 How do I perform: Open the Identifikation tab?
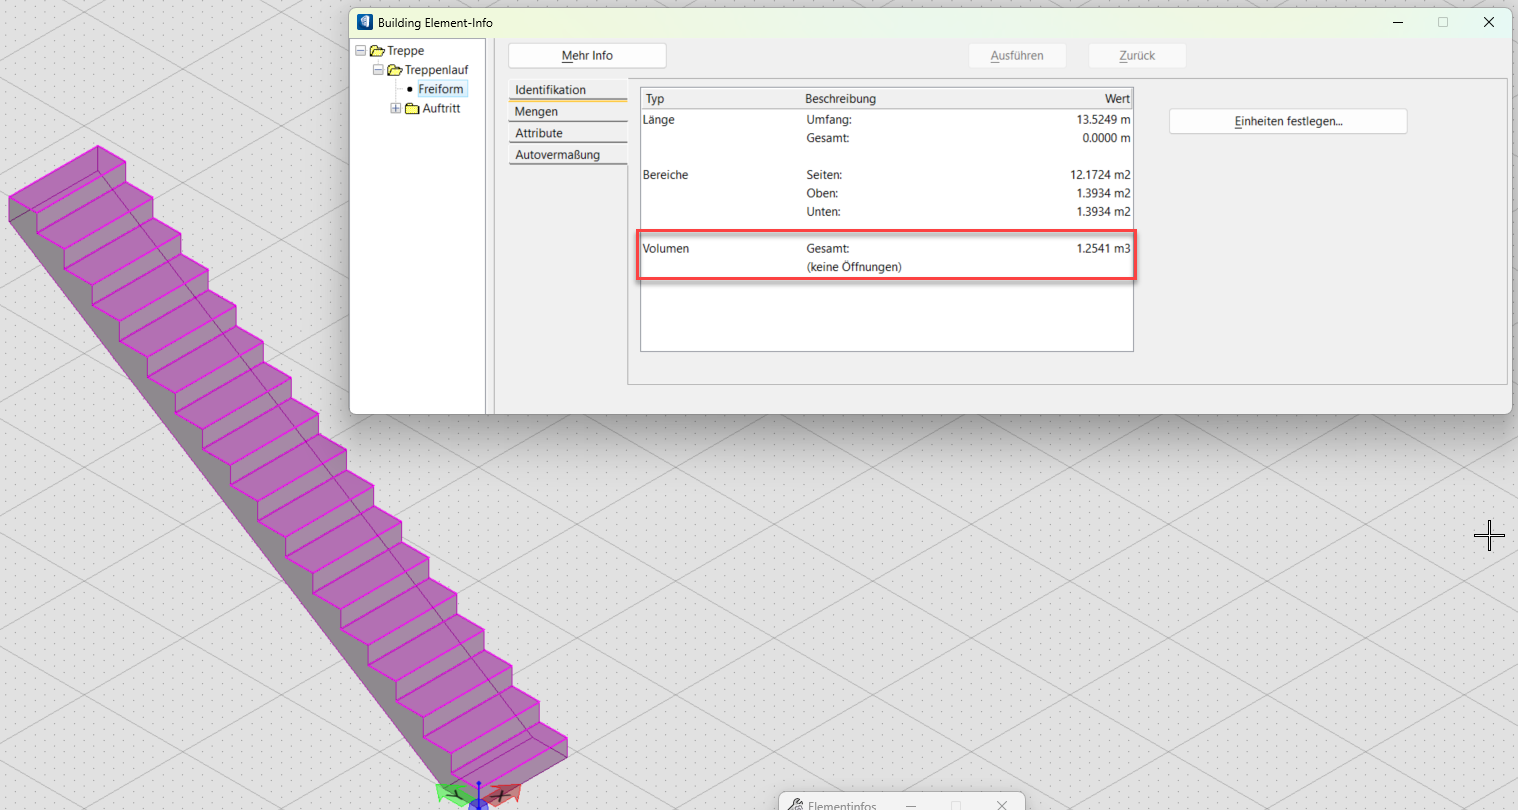pos(568,90)
